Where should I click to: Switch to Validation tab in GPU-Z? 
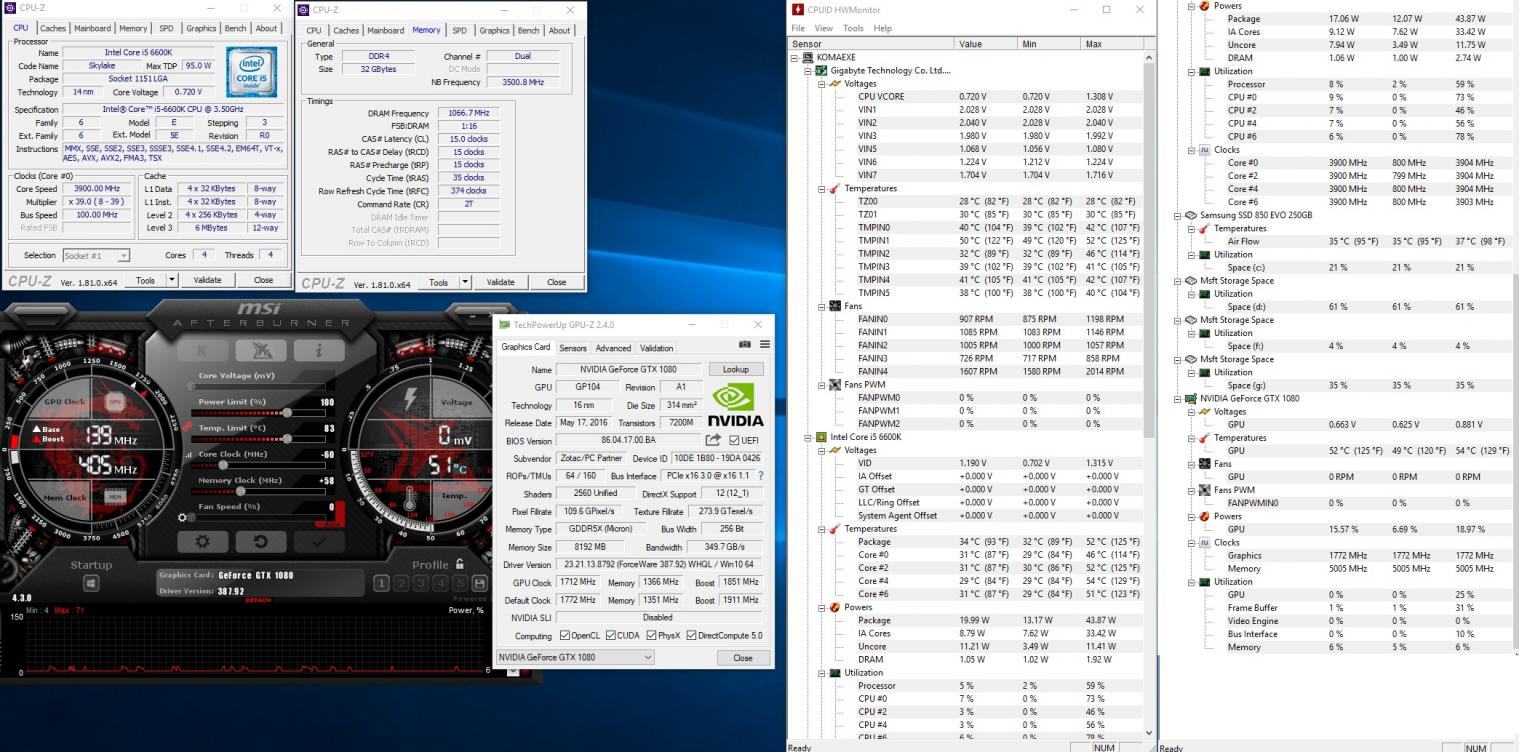656,348
